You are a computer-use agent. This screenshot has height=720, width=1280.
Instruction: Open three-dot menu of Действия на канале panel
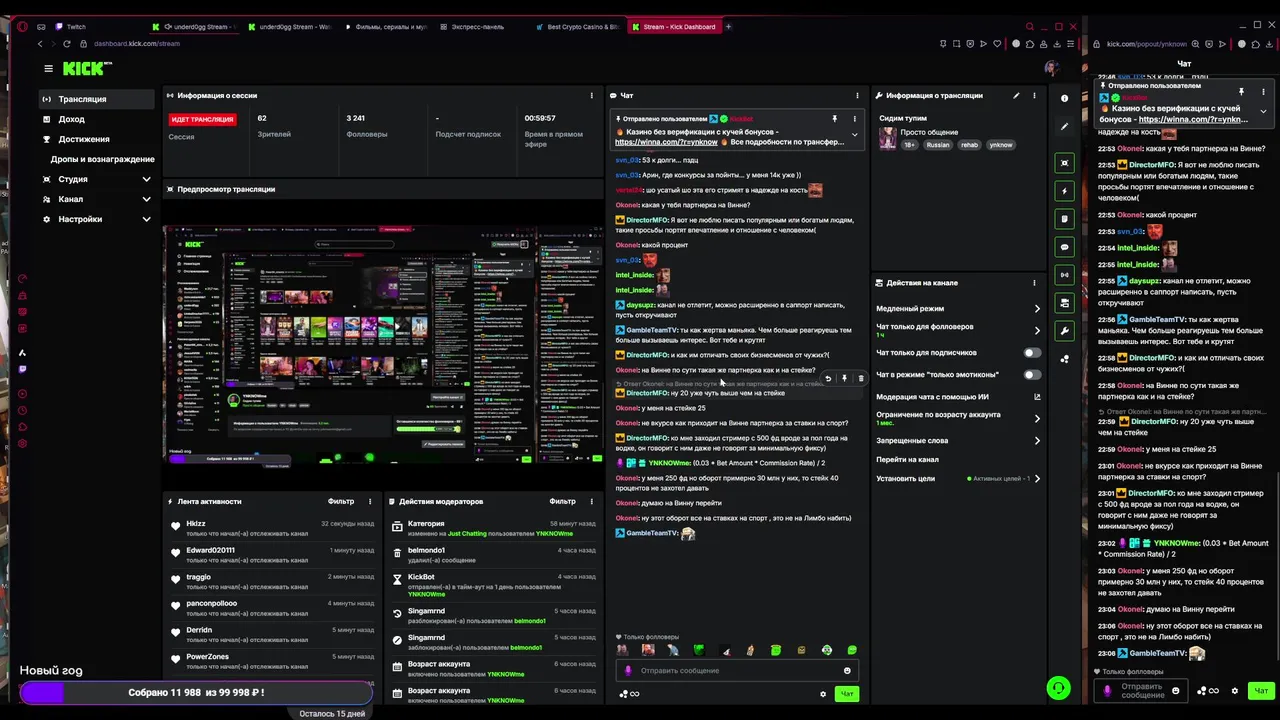click(1034, 283)
